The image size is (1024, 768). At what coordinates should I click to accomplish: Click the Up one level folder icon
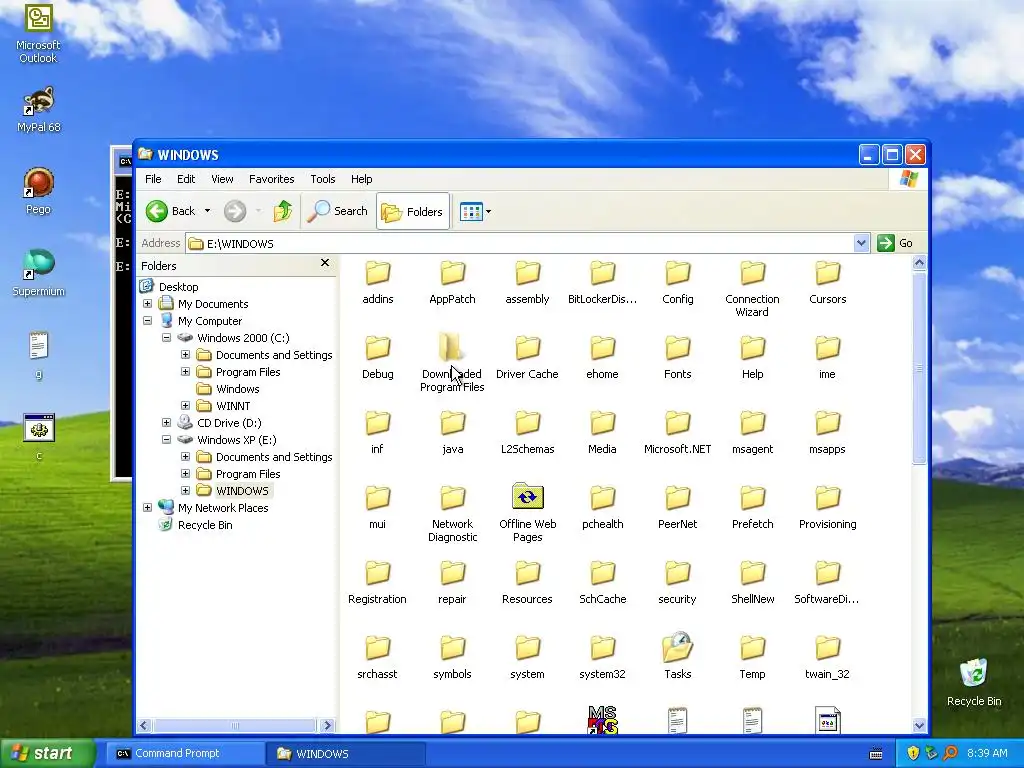click(283, 211)
